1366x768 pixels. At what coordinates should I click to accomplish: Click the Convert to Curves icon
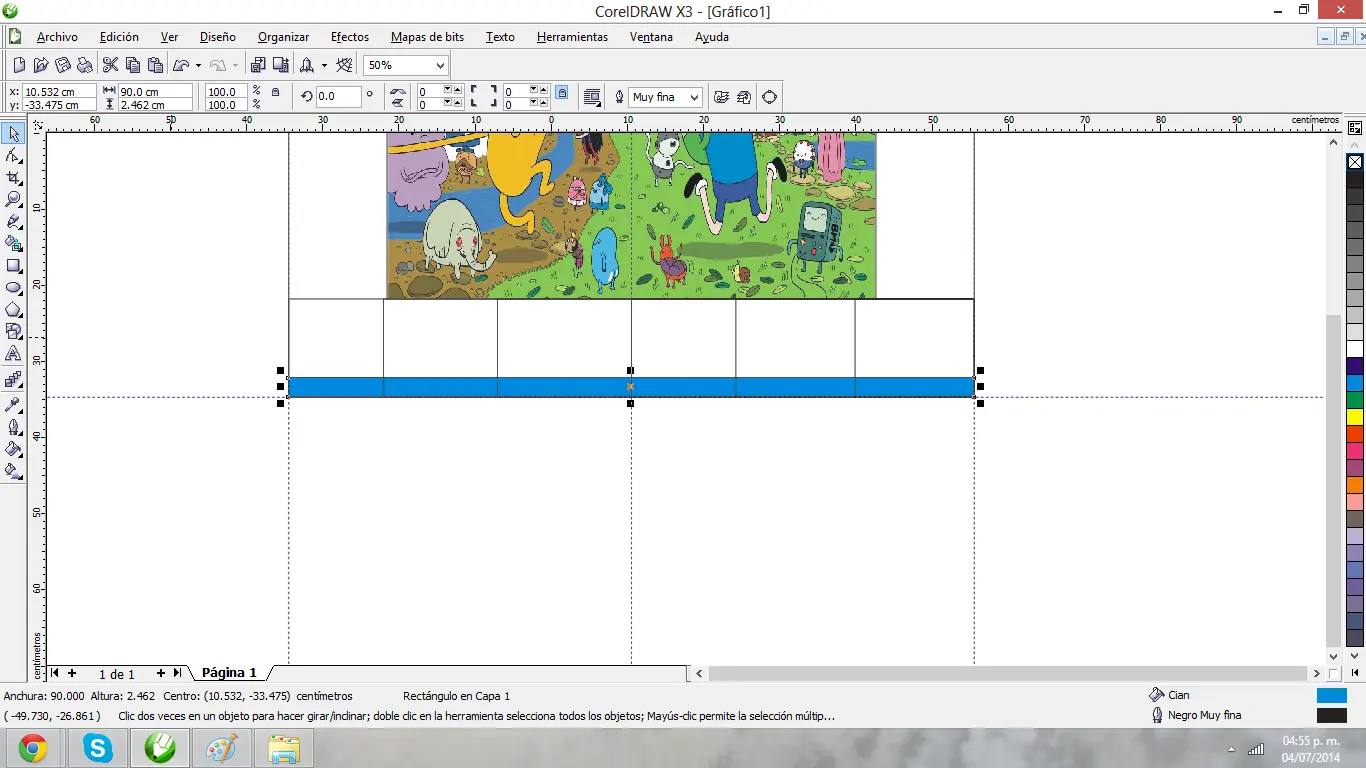(x=769, y=97)
